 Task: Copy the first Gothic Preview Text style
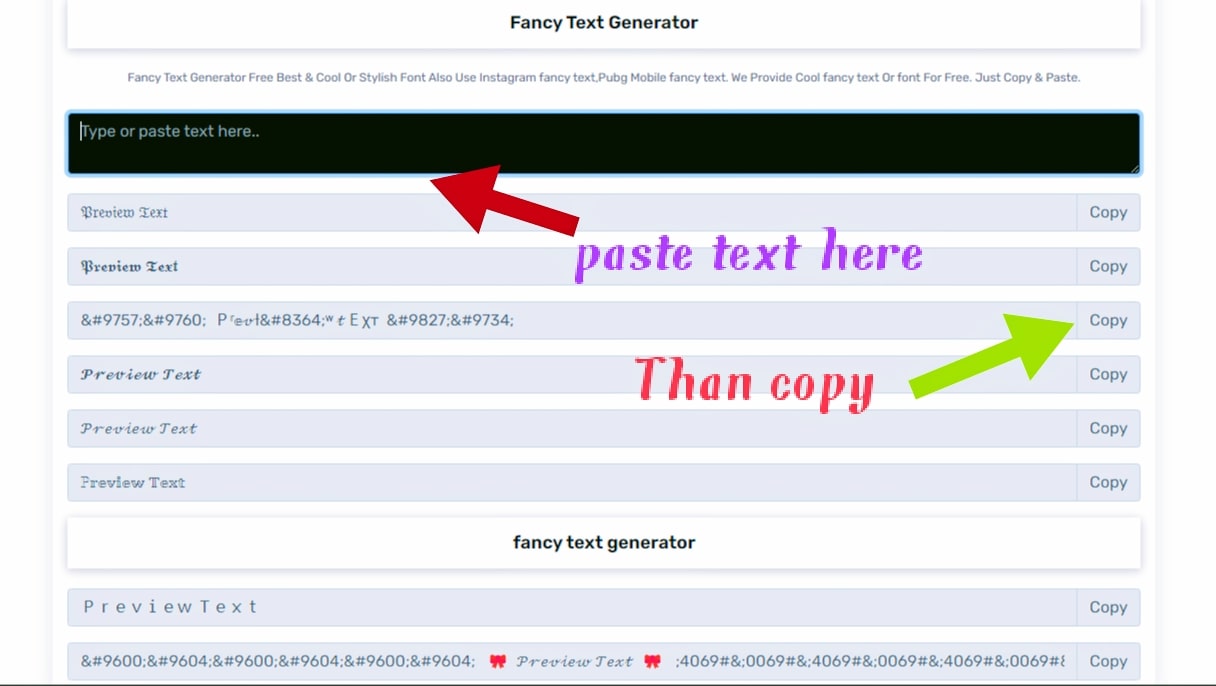[x=1108, y=212]
